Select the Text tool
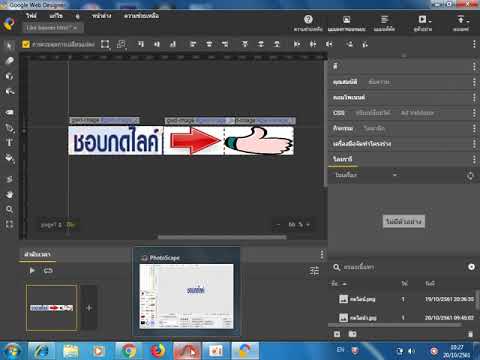The height and width of the screenshot is (360, 480). point(9,143)
